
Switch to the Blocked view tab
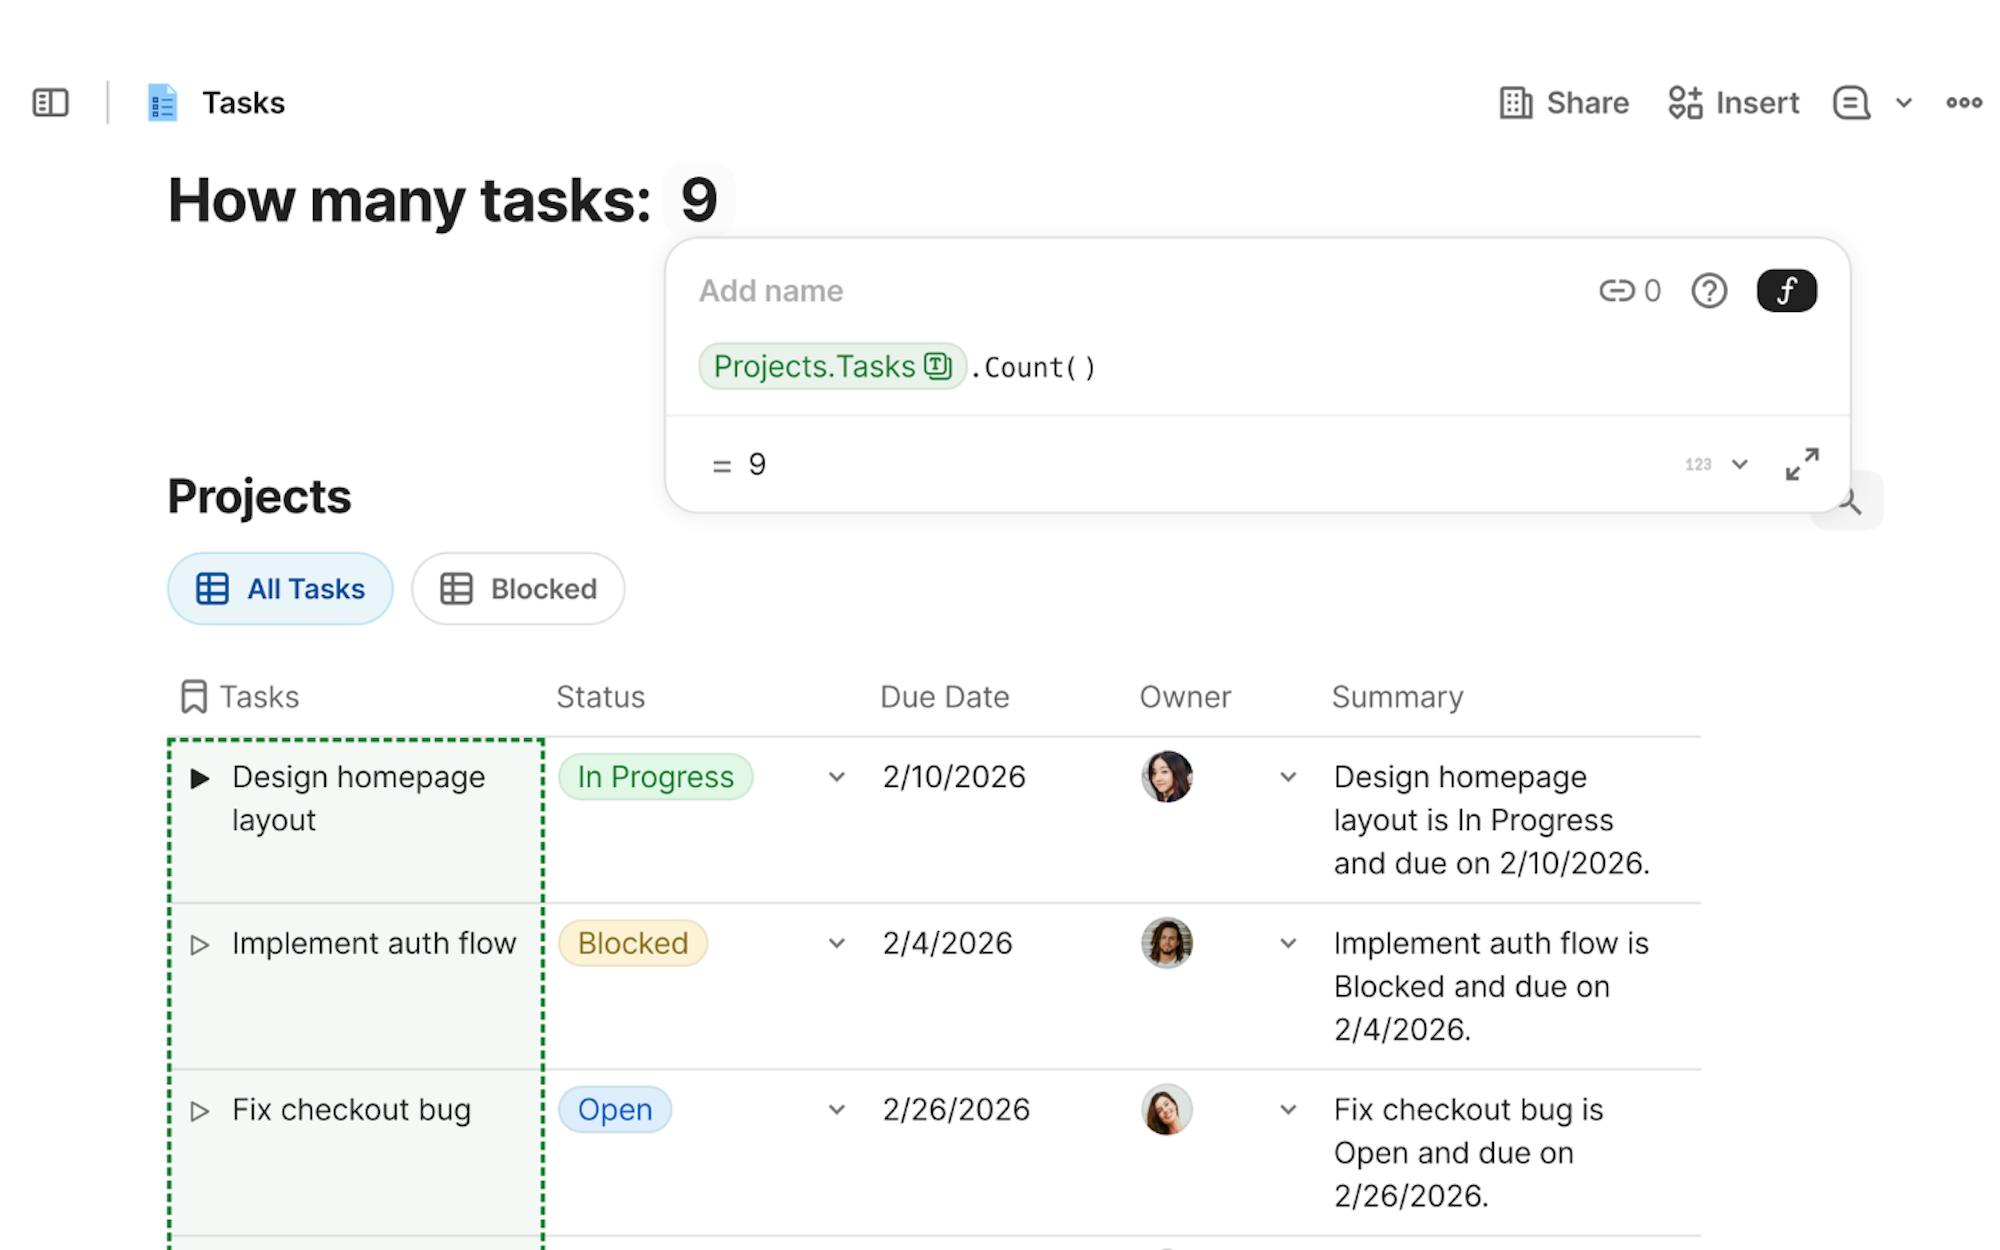tap(518, 589)
